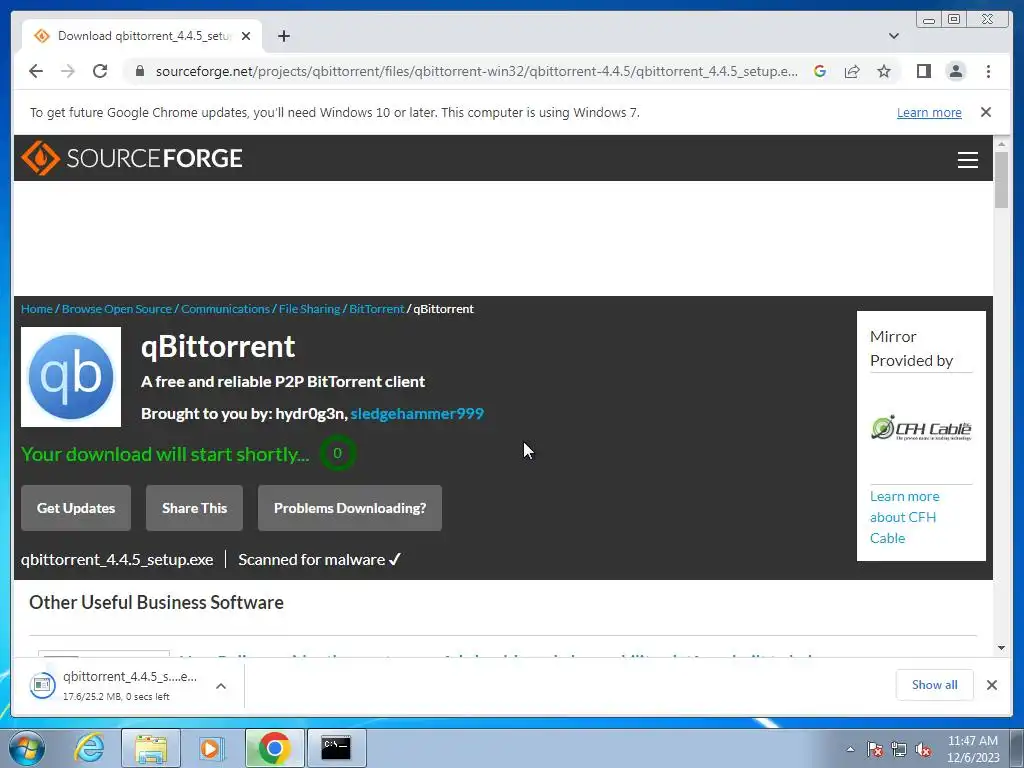Click the address bar URL field

coord(476,71)
